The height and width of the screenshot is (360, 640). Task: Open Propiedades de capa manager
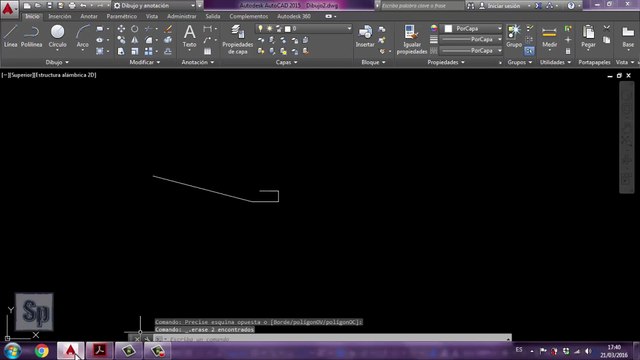pos(238,39)
